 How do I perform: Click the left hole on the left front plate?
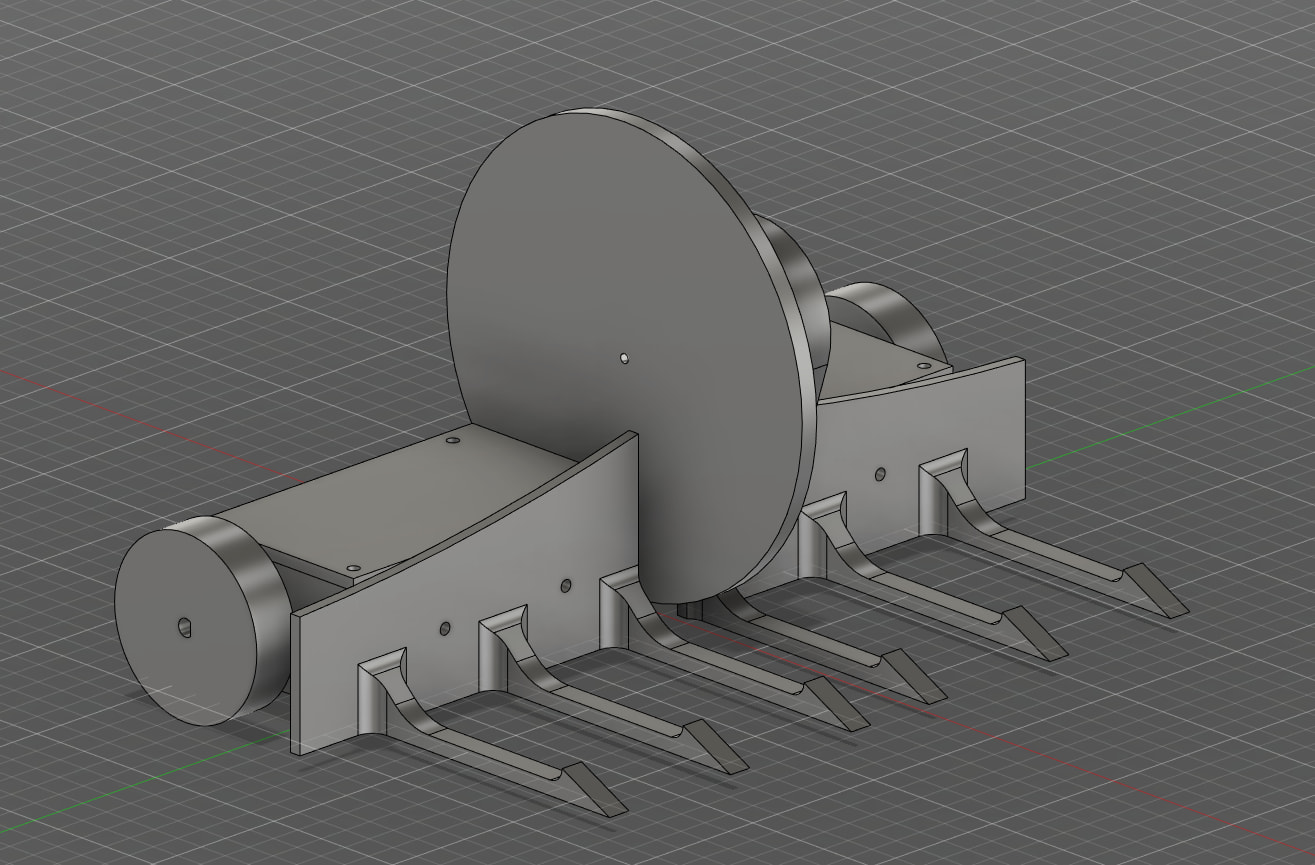point(445,629)
